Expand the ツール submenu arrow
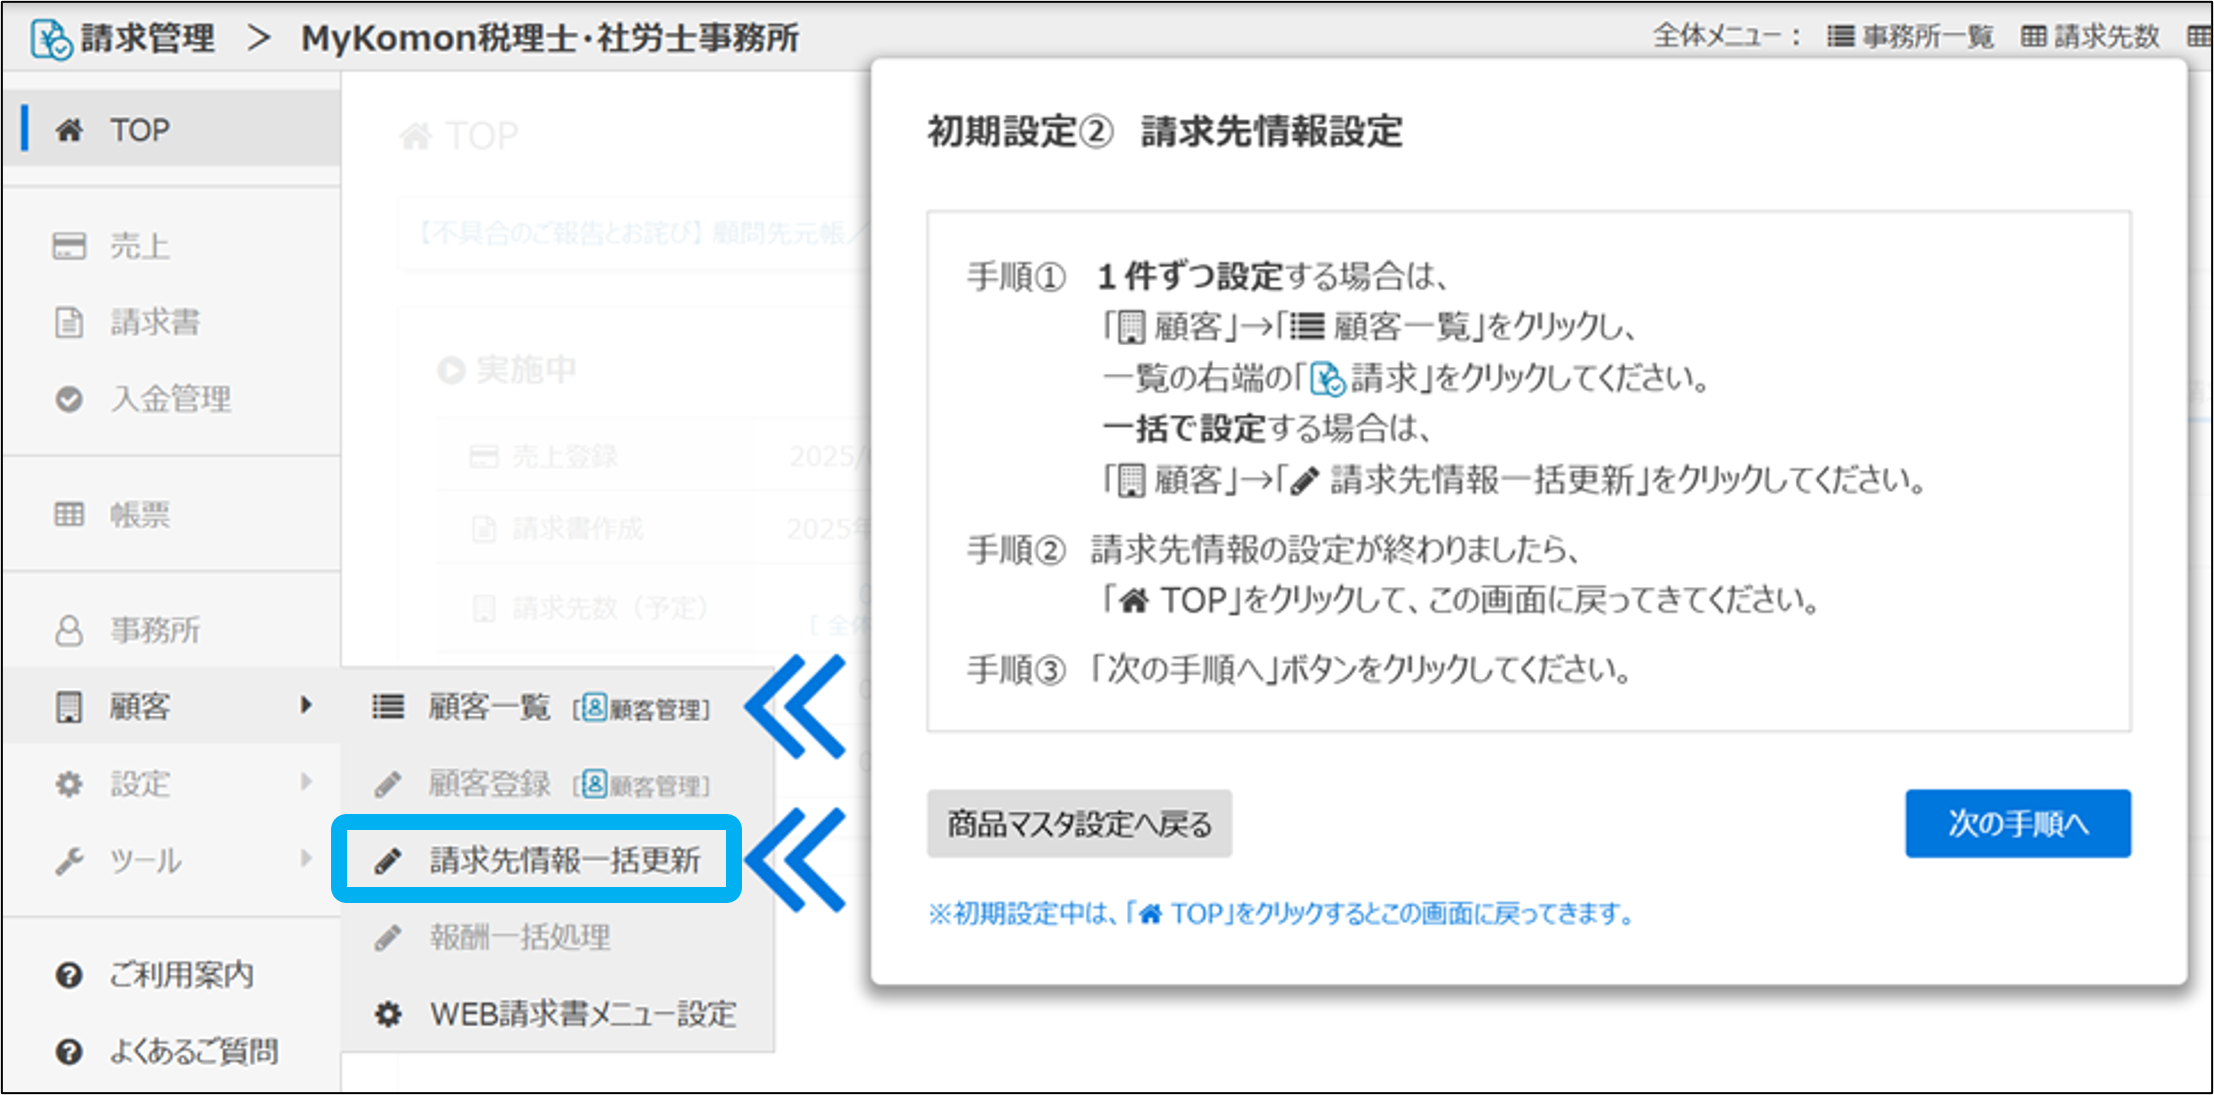The width and height of the screenshot is (2214, 1095). [306, 859]
